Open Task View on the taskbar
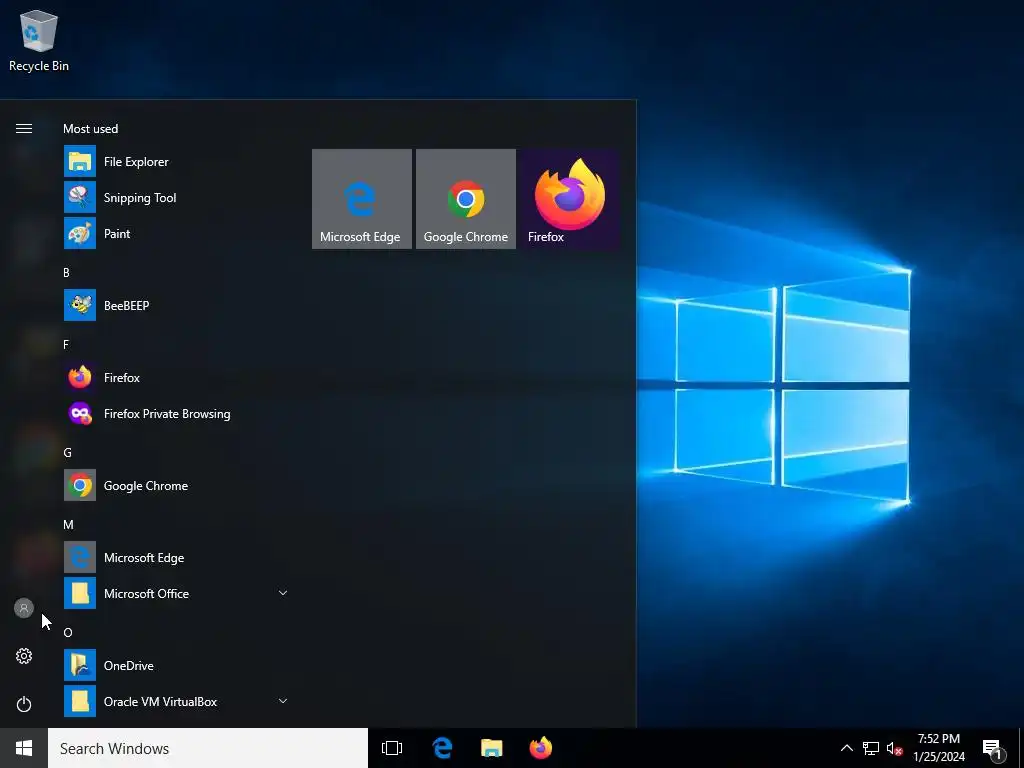 click(x=392, y=748)
